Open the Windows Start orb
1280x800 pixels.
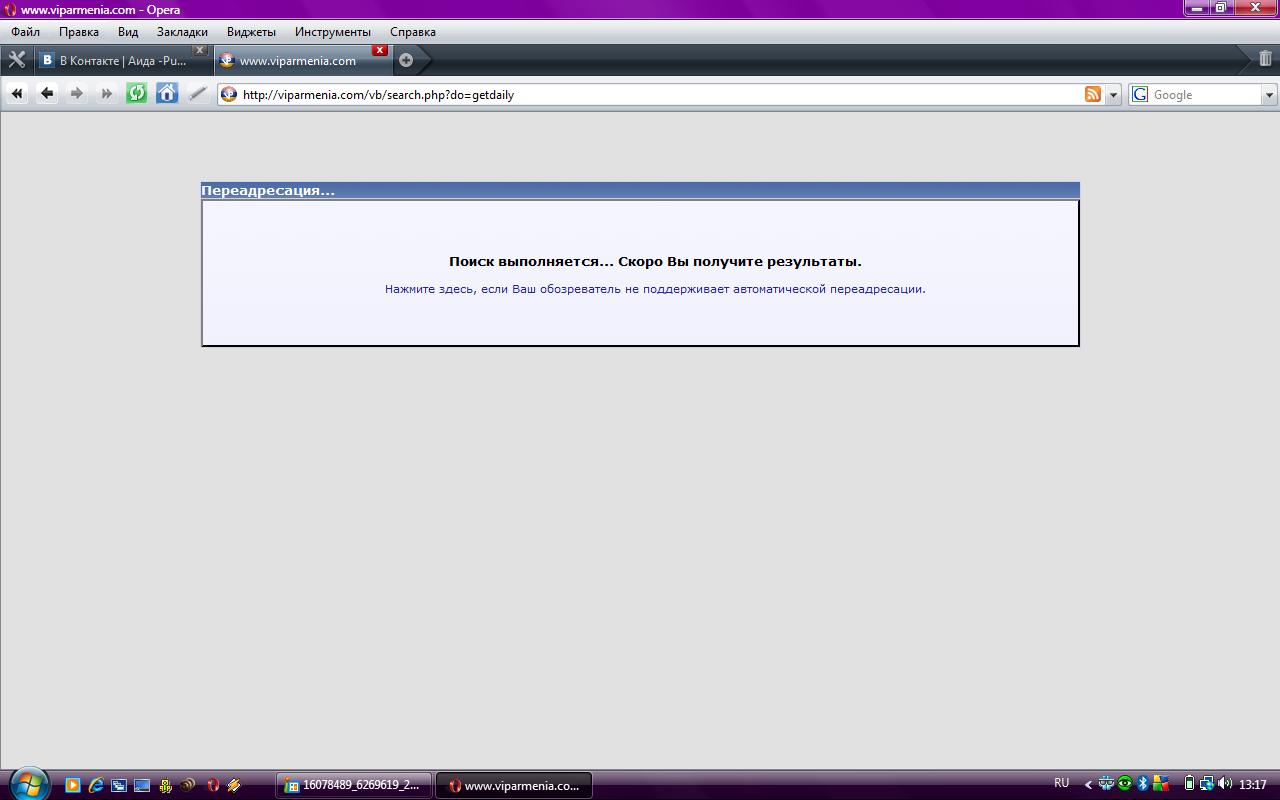click(28, 784)
